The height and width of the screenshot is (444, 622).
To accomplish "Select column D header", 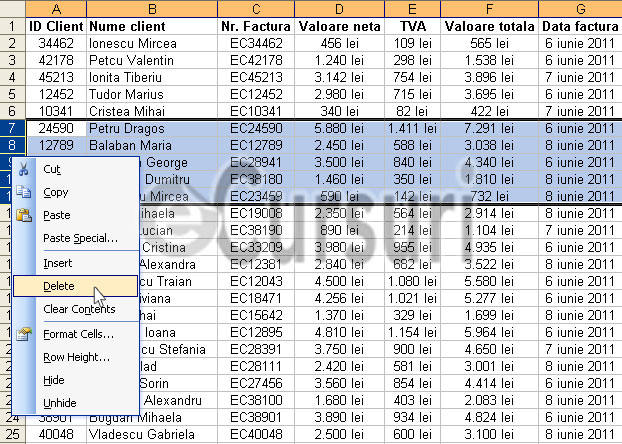I will point(339,9).
